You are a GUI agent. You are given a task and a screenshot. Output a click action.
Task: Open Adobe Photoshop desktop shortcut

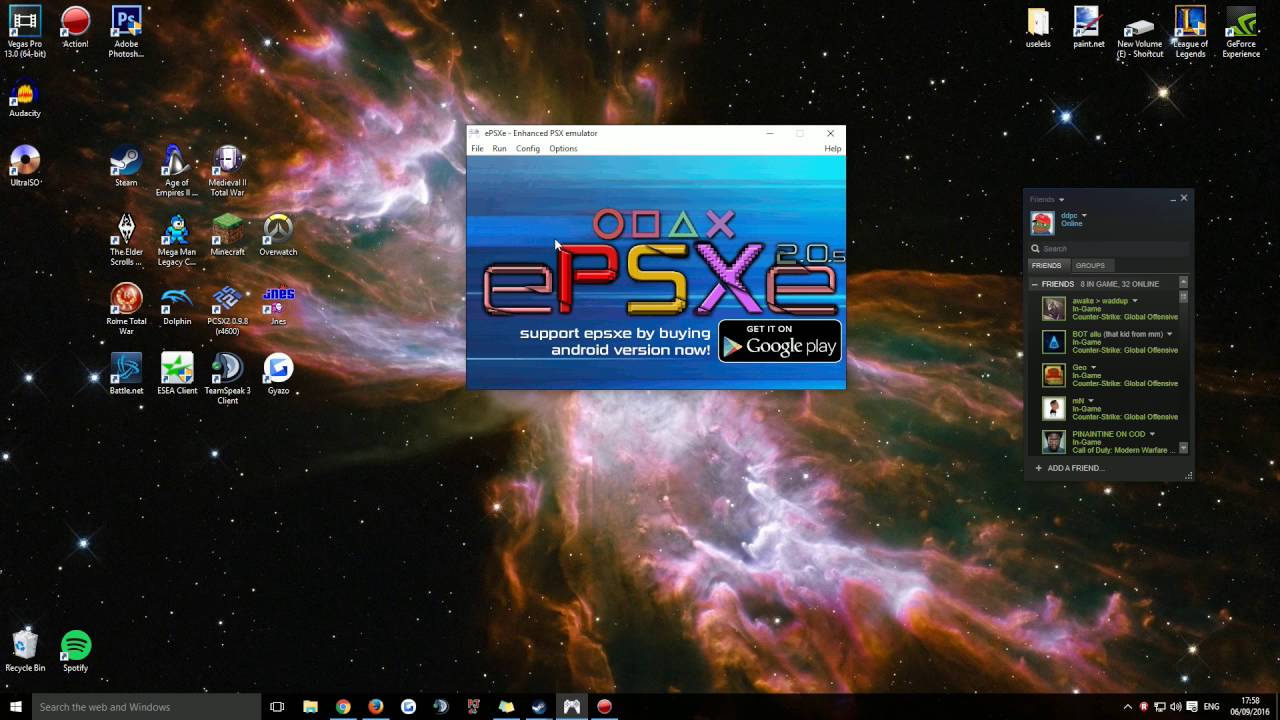tap(126, 31)
